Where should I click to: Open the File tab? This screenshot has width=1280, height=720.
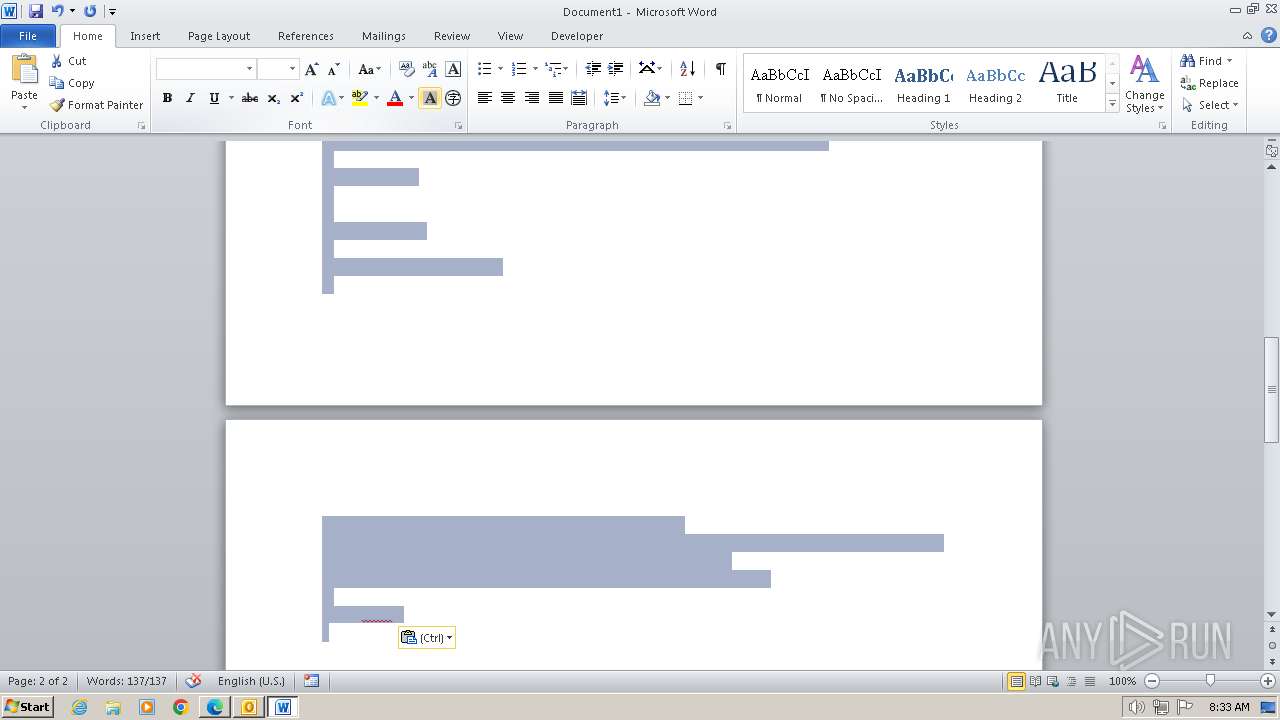(28, 36)
